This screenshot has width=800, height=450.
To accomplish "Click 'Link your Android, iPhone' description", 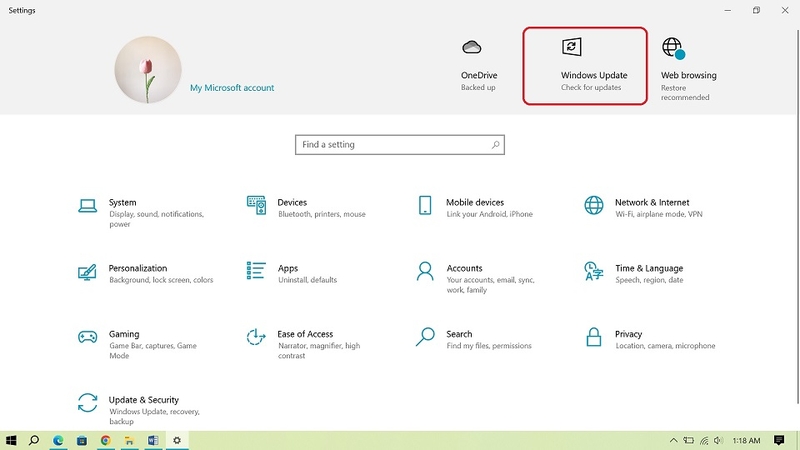I will click(x=490, y=214).
